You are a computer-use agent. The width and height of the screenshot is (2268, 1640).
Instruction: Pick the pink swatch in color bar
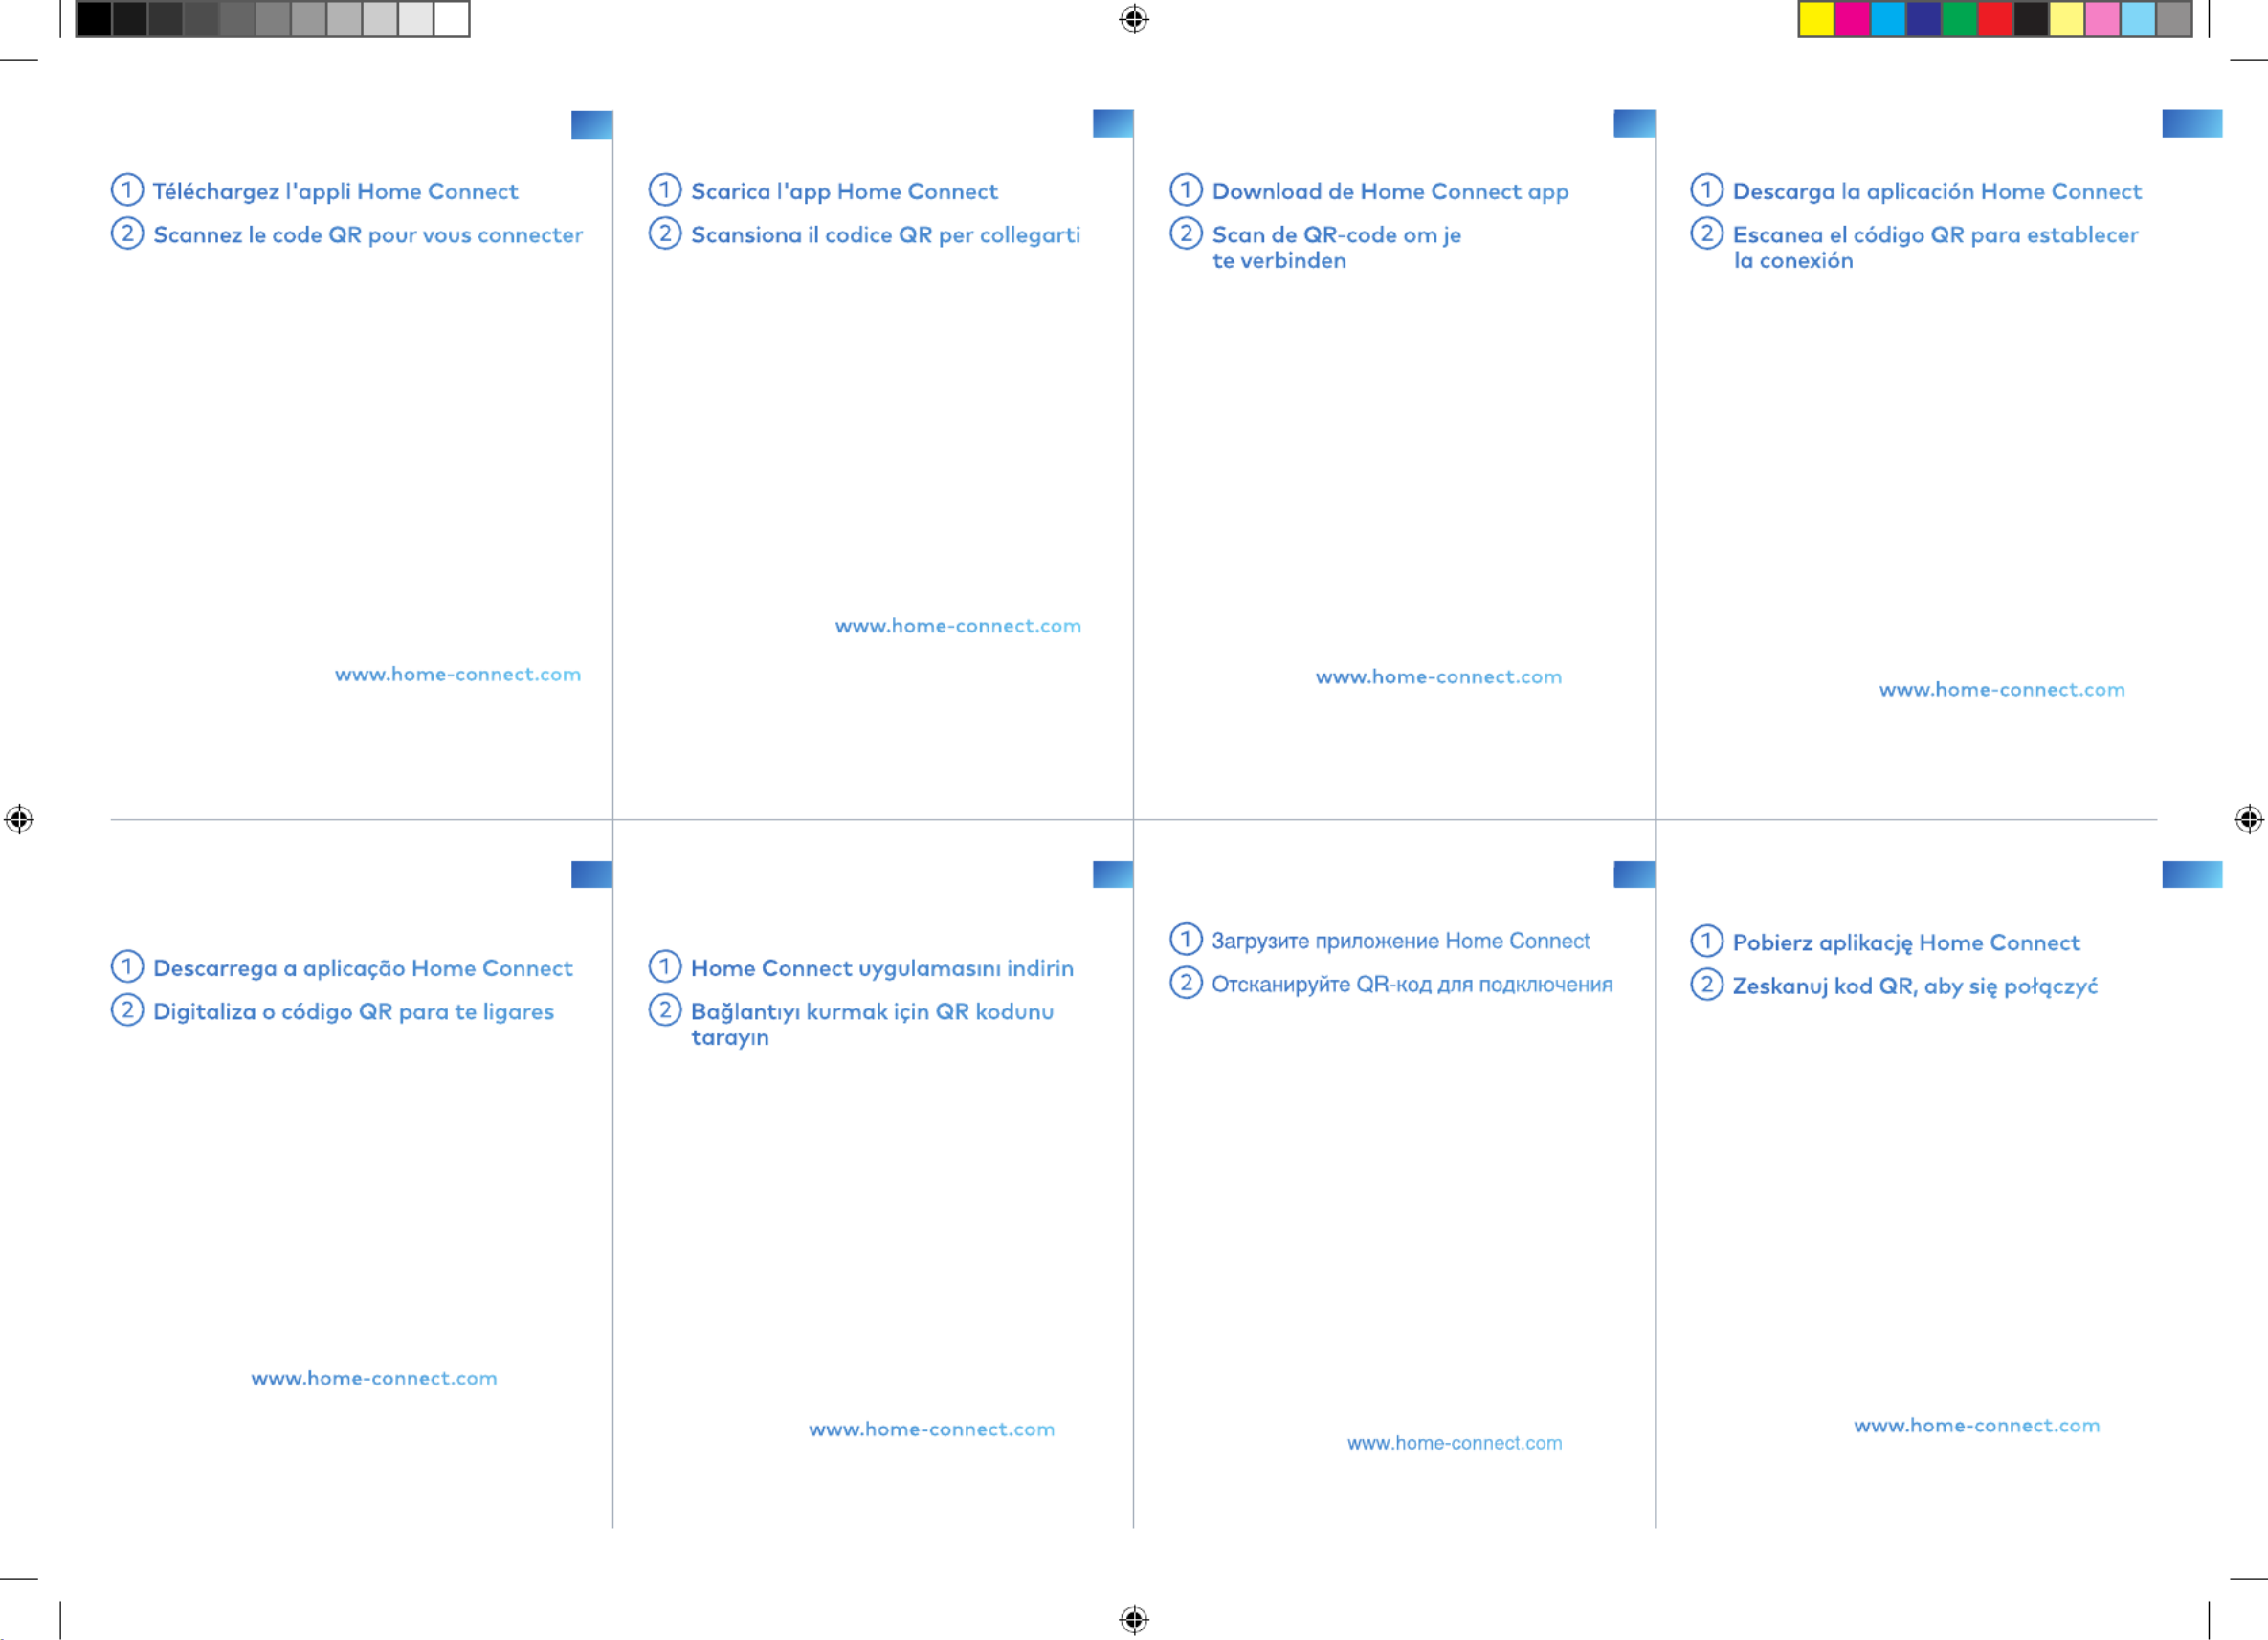2103,19
